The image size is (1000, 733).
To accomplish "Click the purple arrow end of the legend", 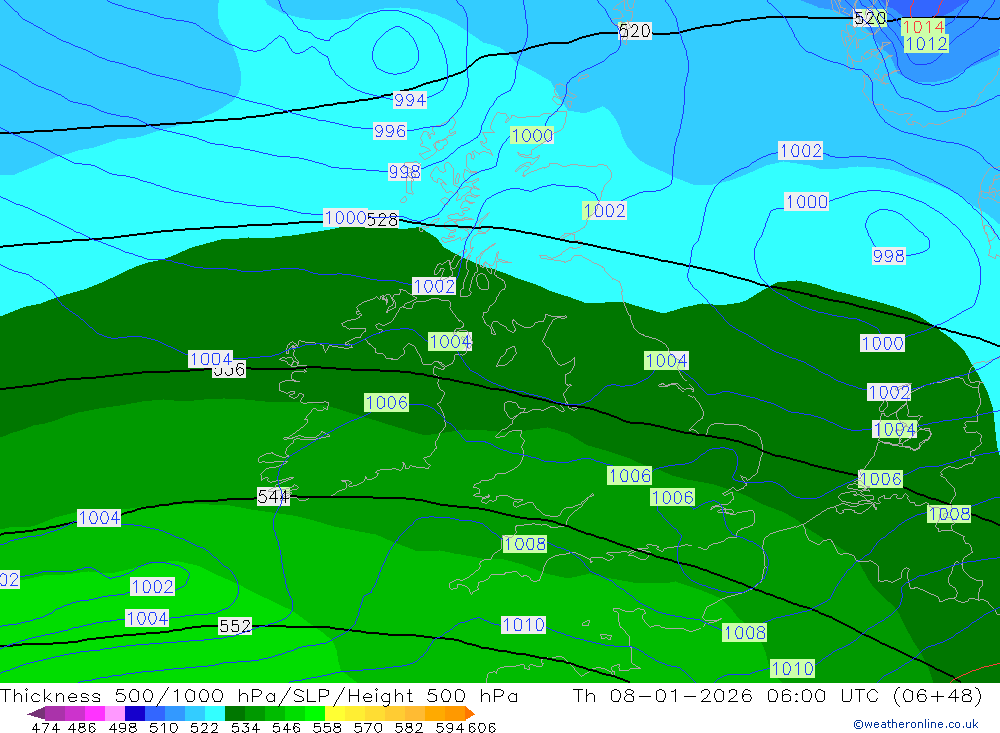I will tap(36, 713).
